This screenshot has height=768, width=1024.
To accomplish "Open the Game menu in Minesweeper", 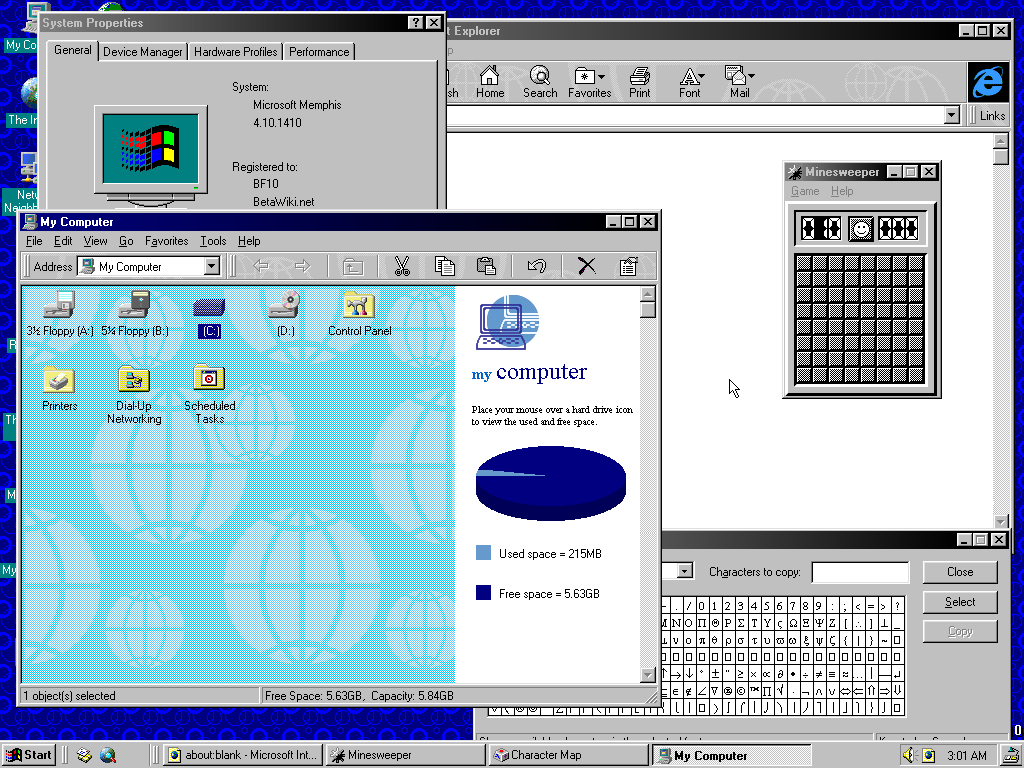I will 805,191.
